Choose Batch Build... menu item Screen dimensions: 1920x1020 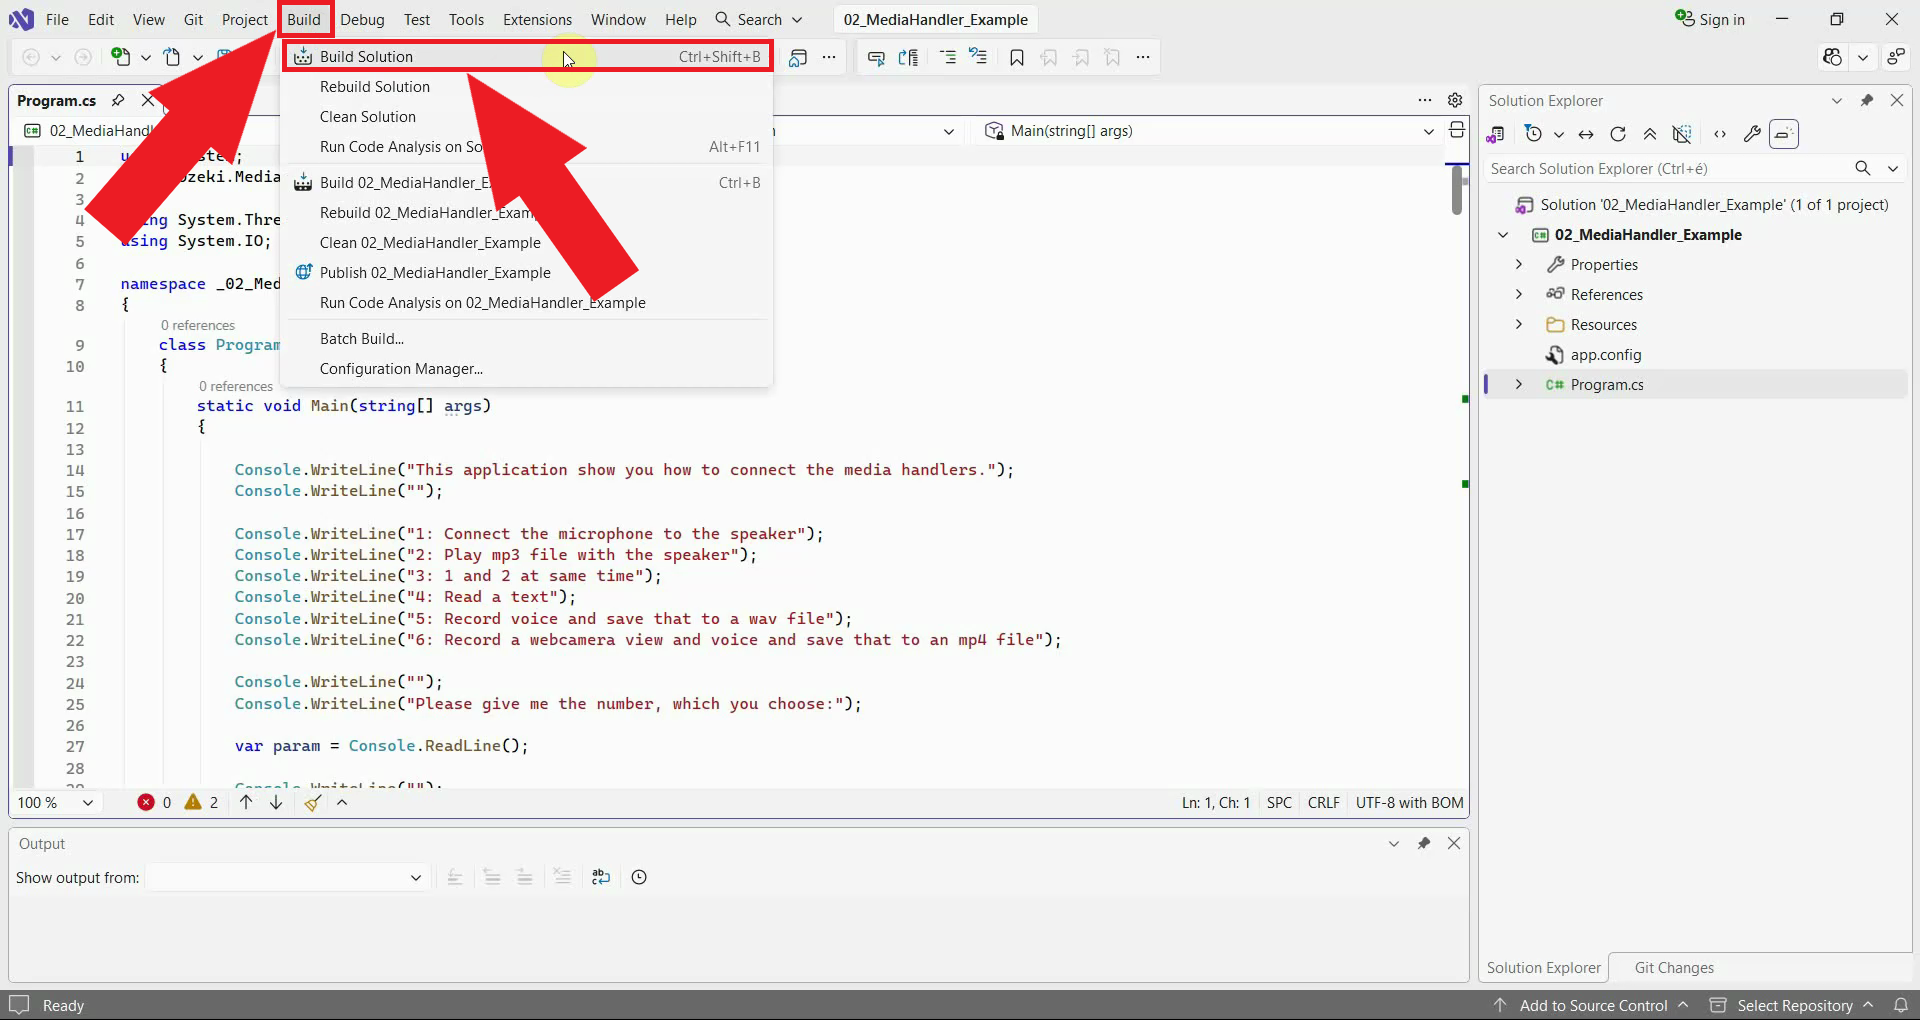pyautogui.click(x=527, y=339)
